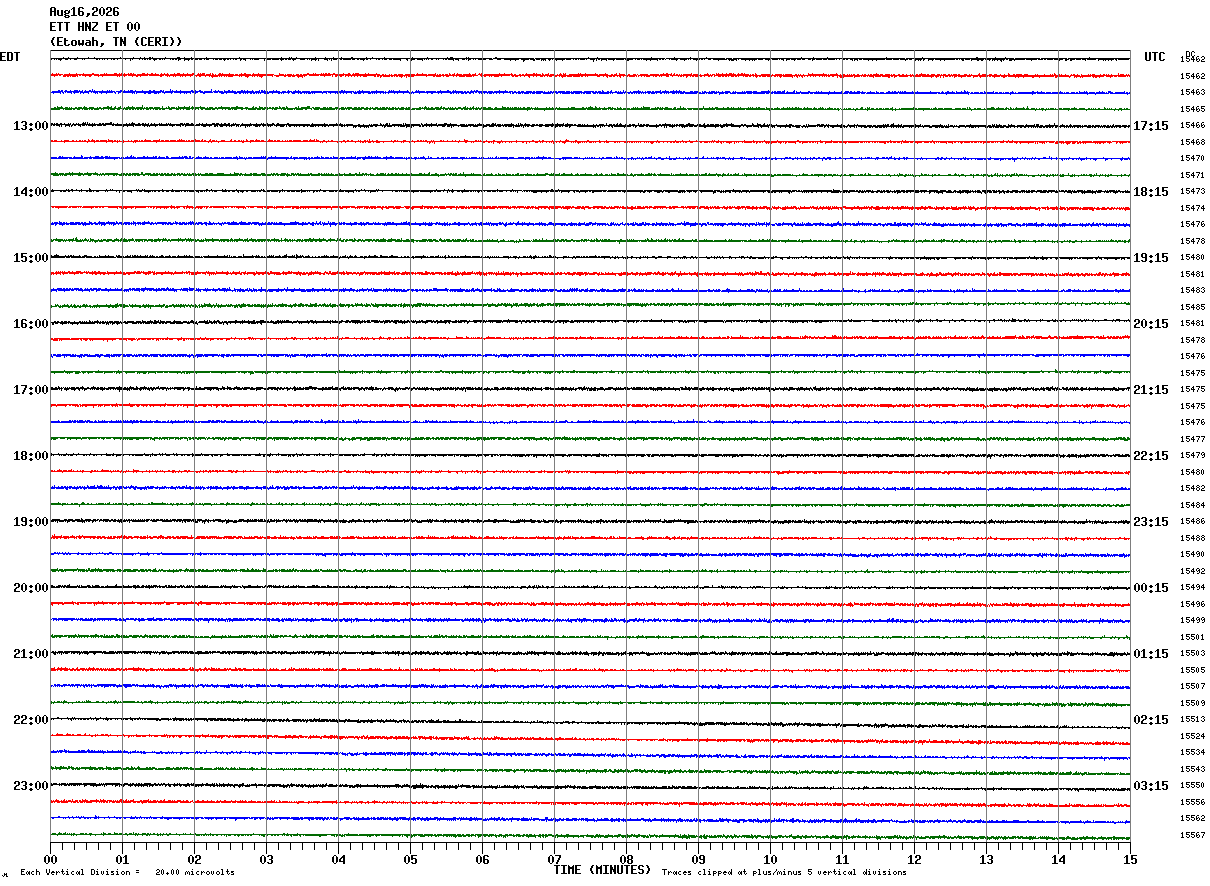Click the Aug16,2026 date header
The height and width of the screenshot is (886, 1210).
[x=85, y=12]
